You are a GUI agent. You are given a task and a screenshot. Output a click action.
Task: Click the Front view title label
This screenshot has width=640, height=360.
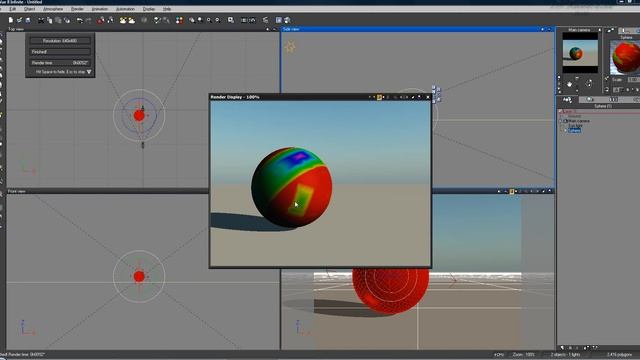(17, 191)
